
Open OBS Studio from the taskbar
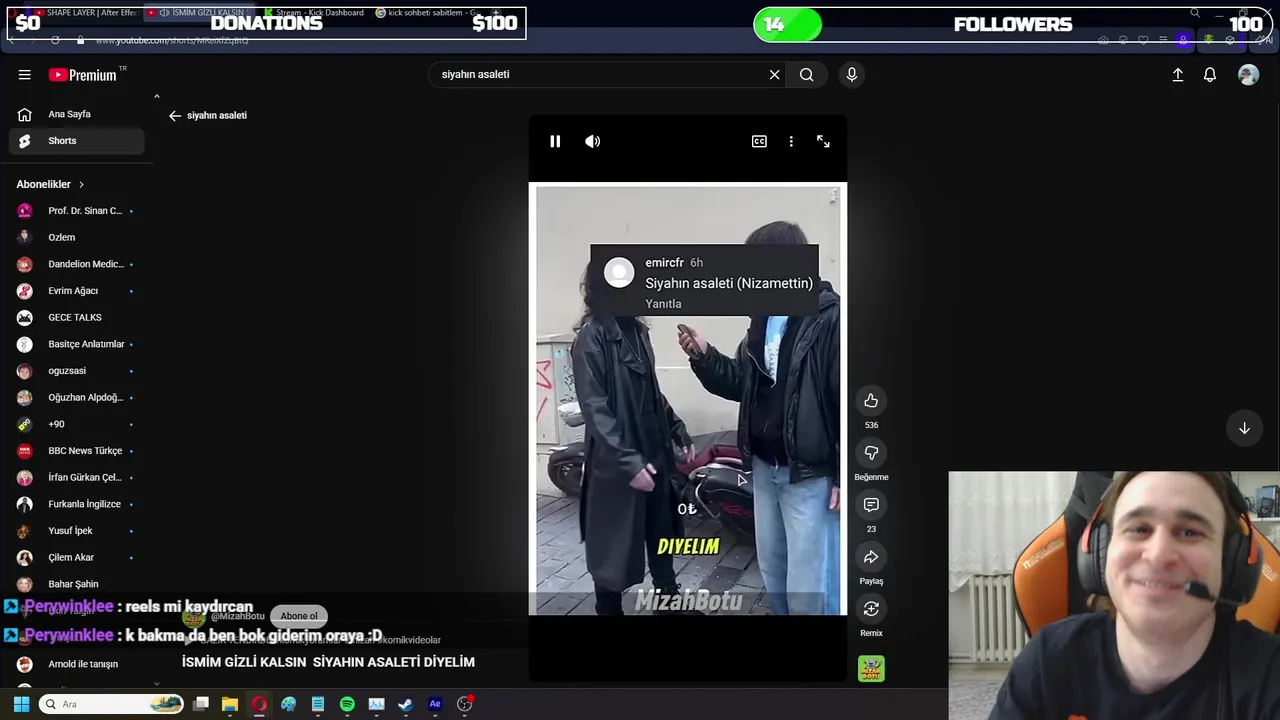click(464, 704)
